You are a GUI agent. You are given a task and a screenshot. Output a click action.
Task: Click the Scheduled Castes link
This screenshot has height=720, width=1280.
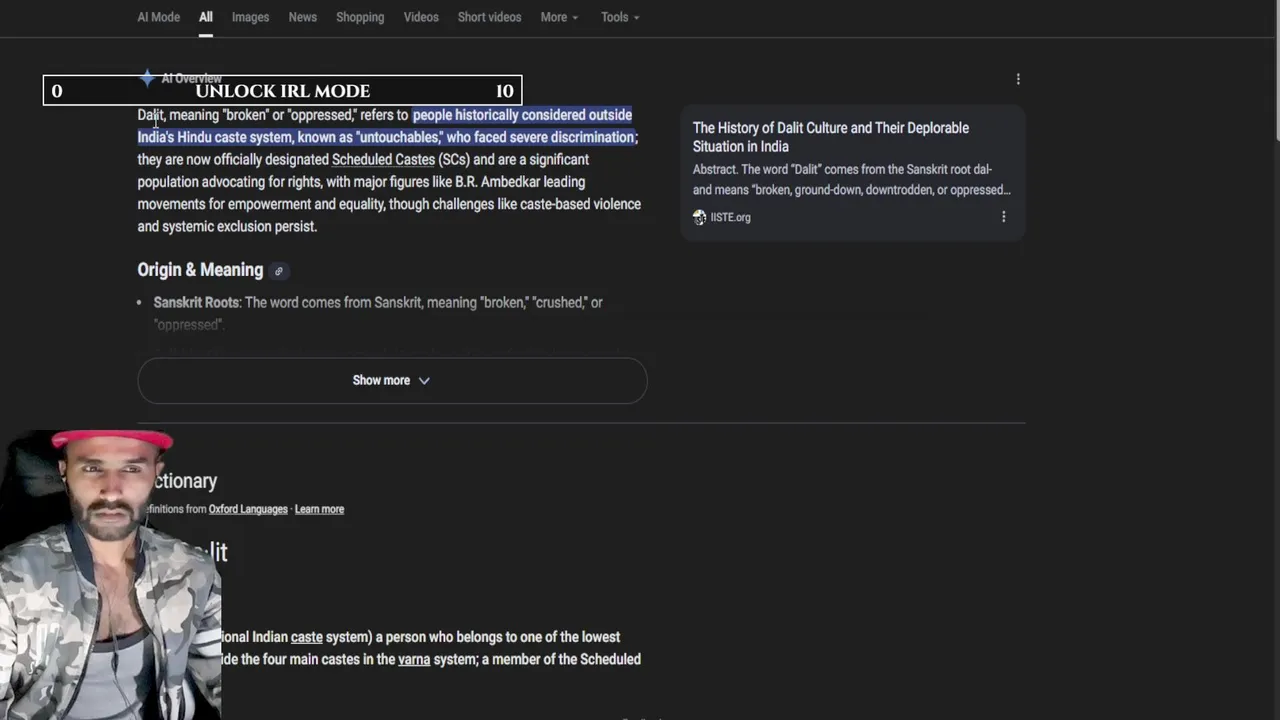pyautogui.click(x=383, y=160)
